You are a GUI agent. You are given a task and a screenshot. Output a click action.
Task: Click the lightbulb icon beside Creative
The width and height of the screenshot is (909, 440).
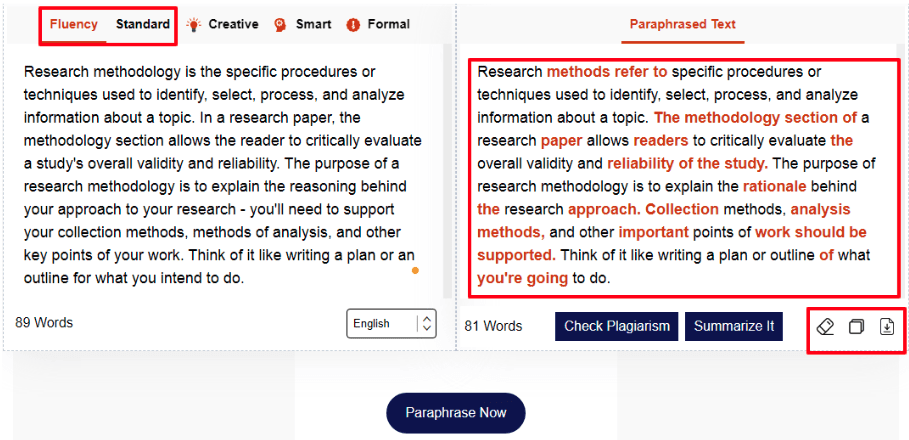click(193, 24)
